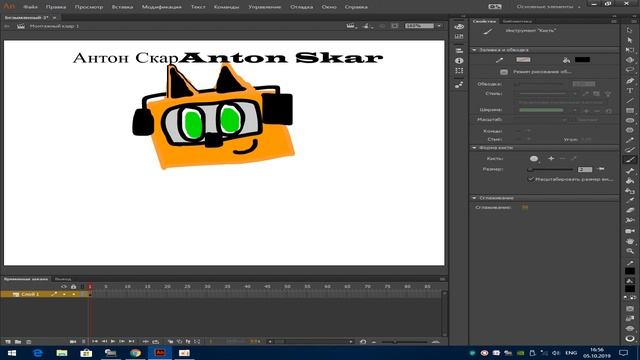Select the Oval tool
Viewport: 640px width, 360px height.
(x=629, y=120)
